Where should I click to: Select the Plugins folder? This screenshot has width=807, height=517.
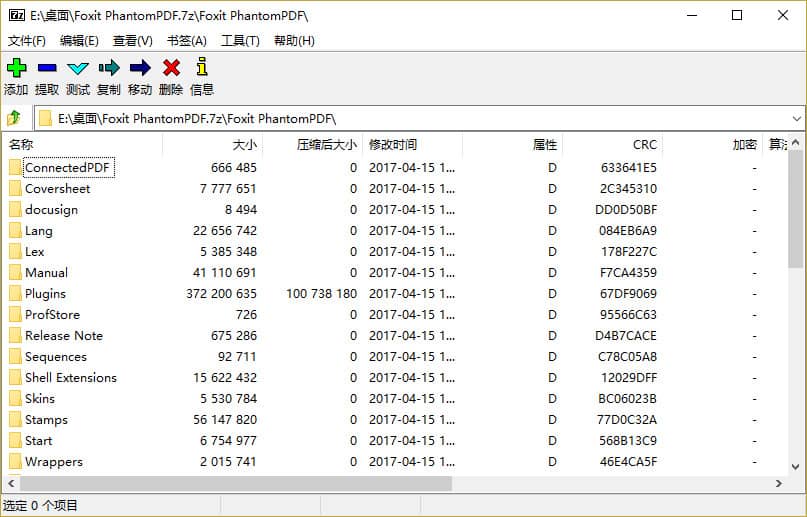[x=45, y=294]
